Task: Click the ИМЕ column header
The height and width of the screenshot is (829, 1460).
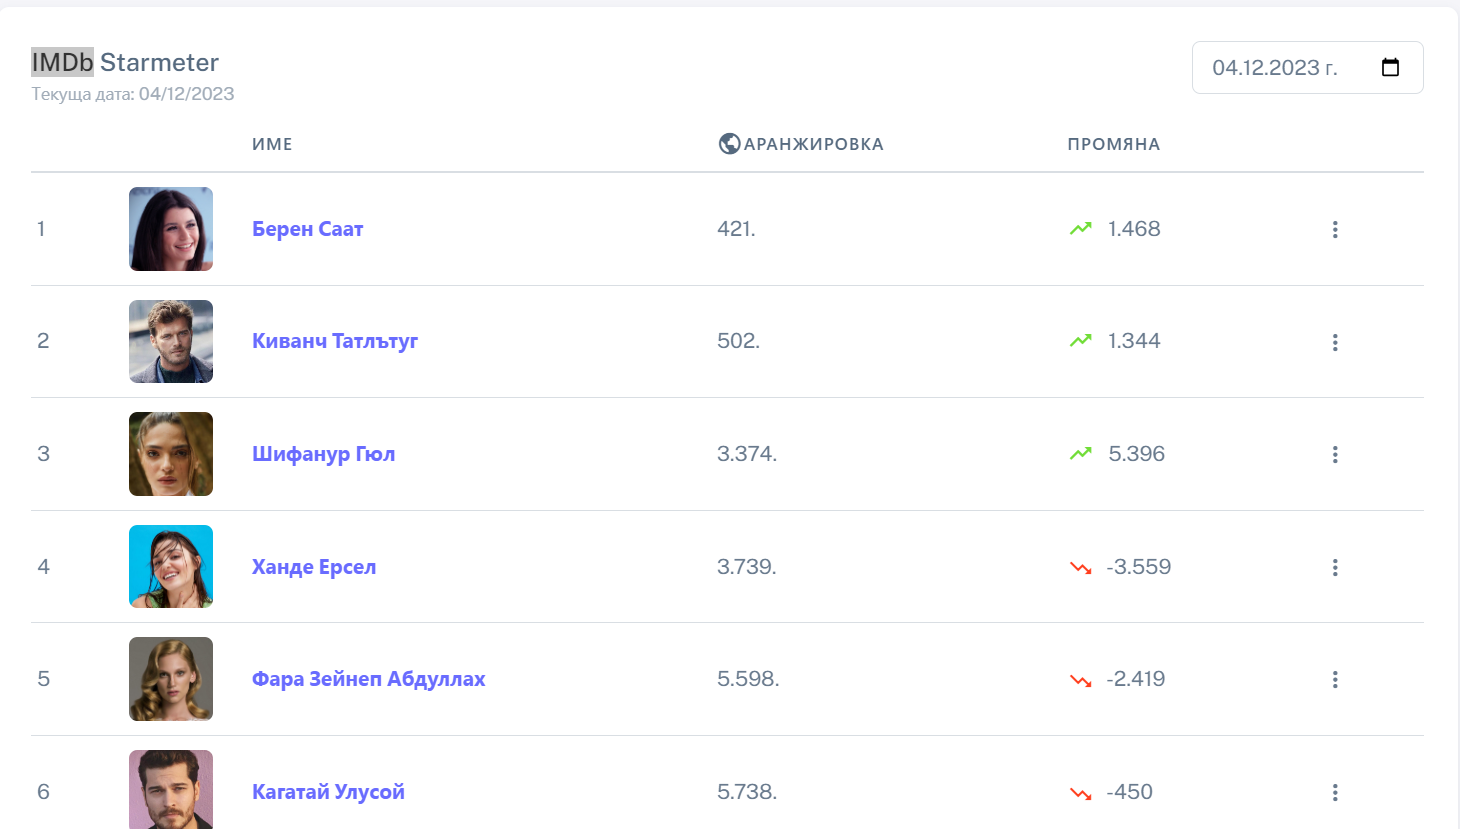Action: [x=272, y=144]
